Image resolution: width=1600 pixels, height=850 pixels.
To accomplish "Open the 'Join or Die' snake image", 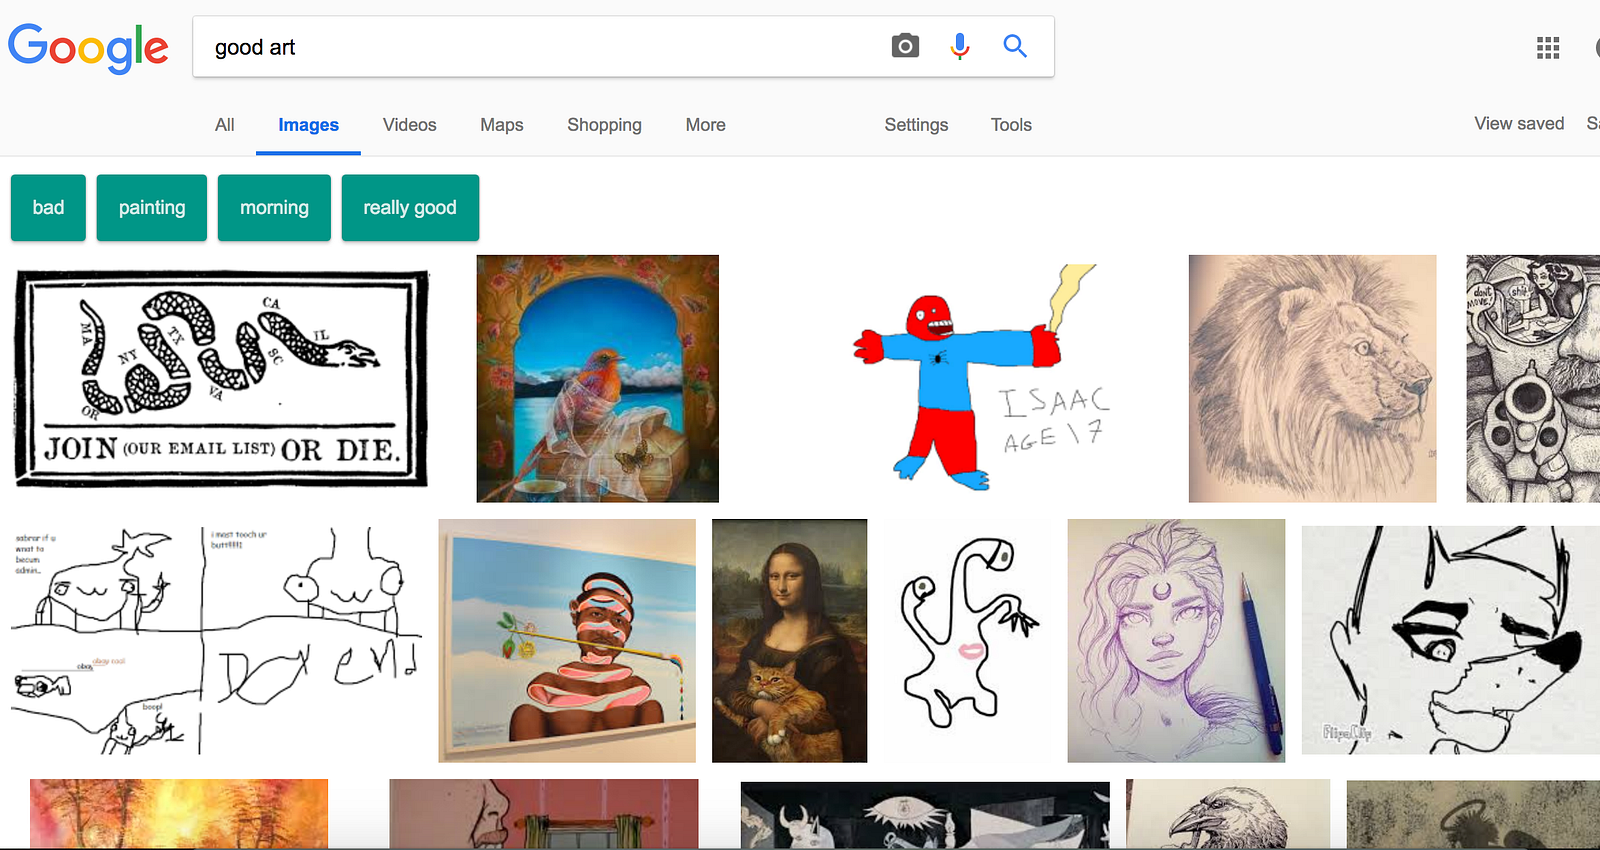I will pos(222,379).
